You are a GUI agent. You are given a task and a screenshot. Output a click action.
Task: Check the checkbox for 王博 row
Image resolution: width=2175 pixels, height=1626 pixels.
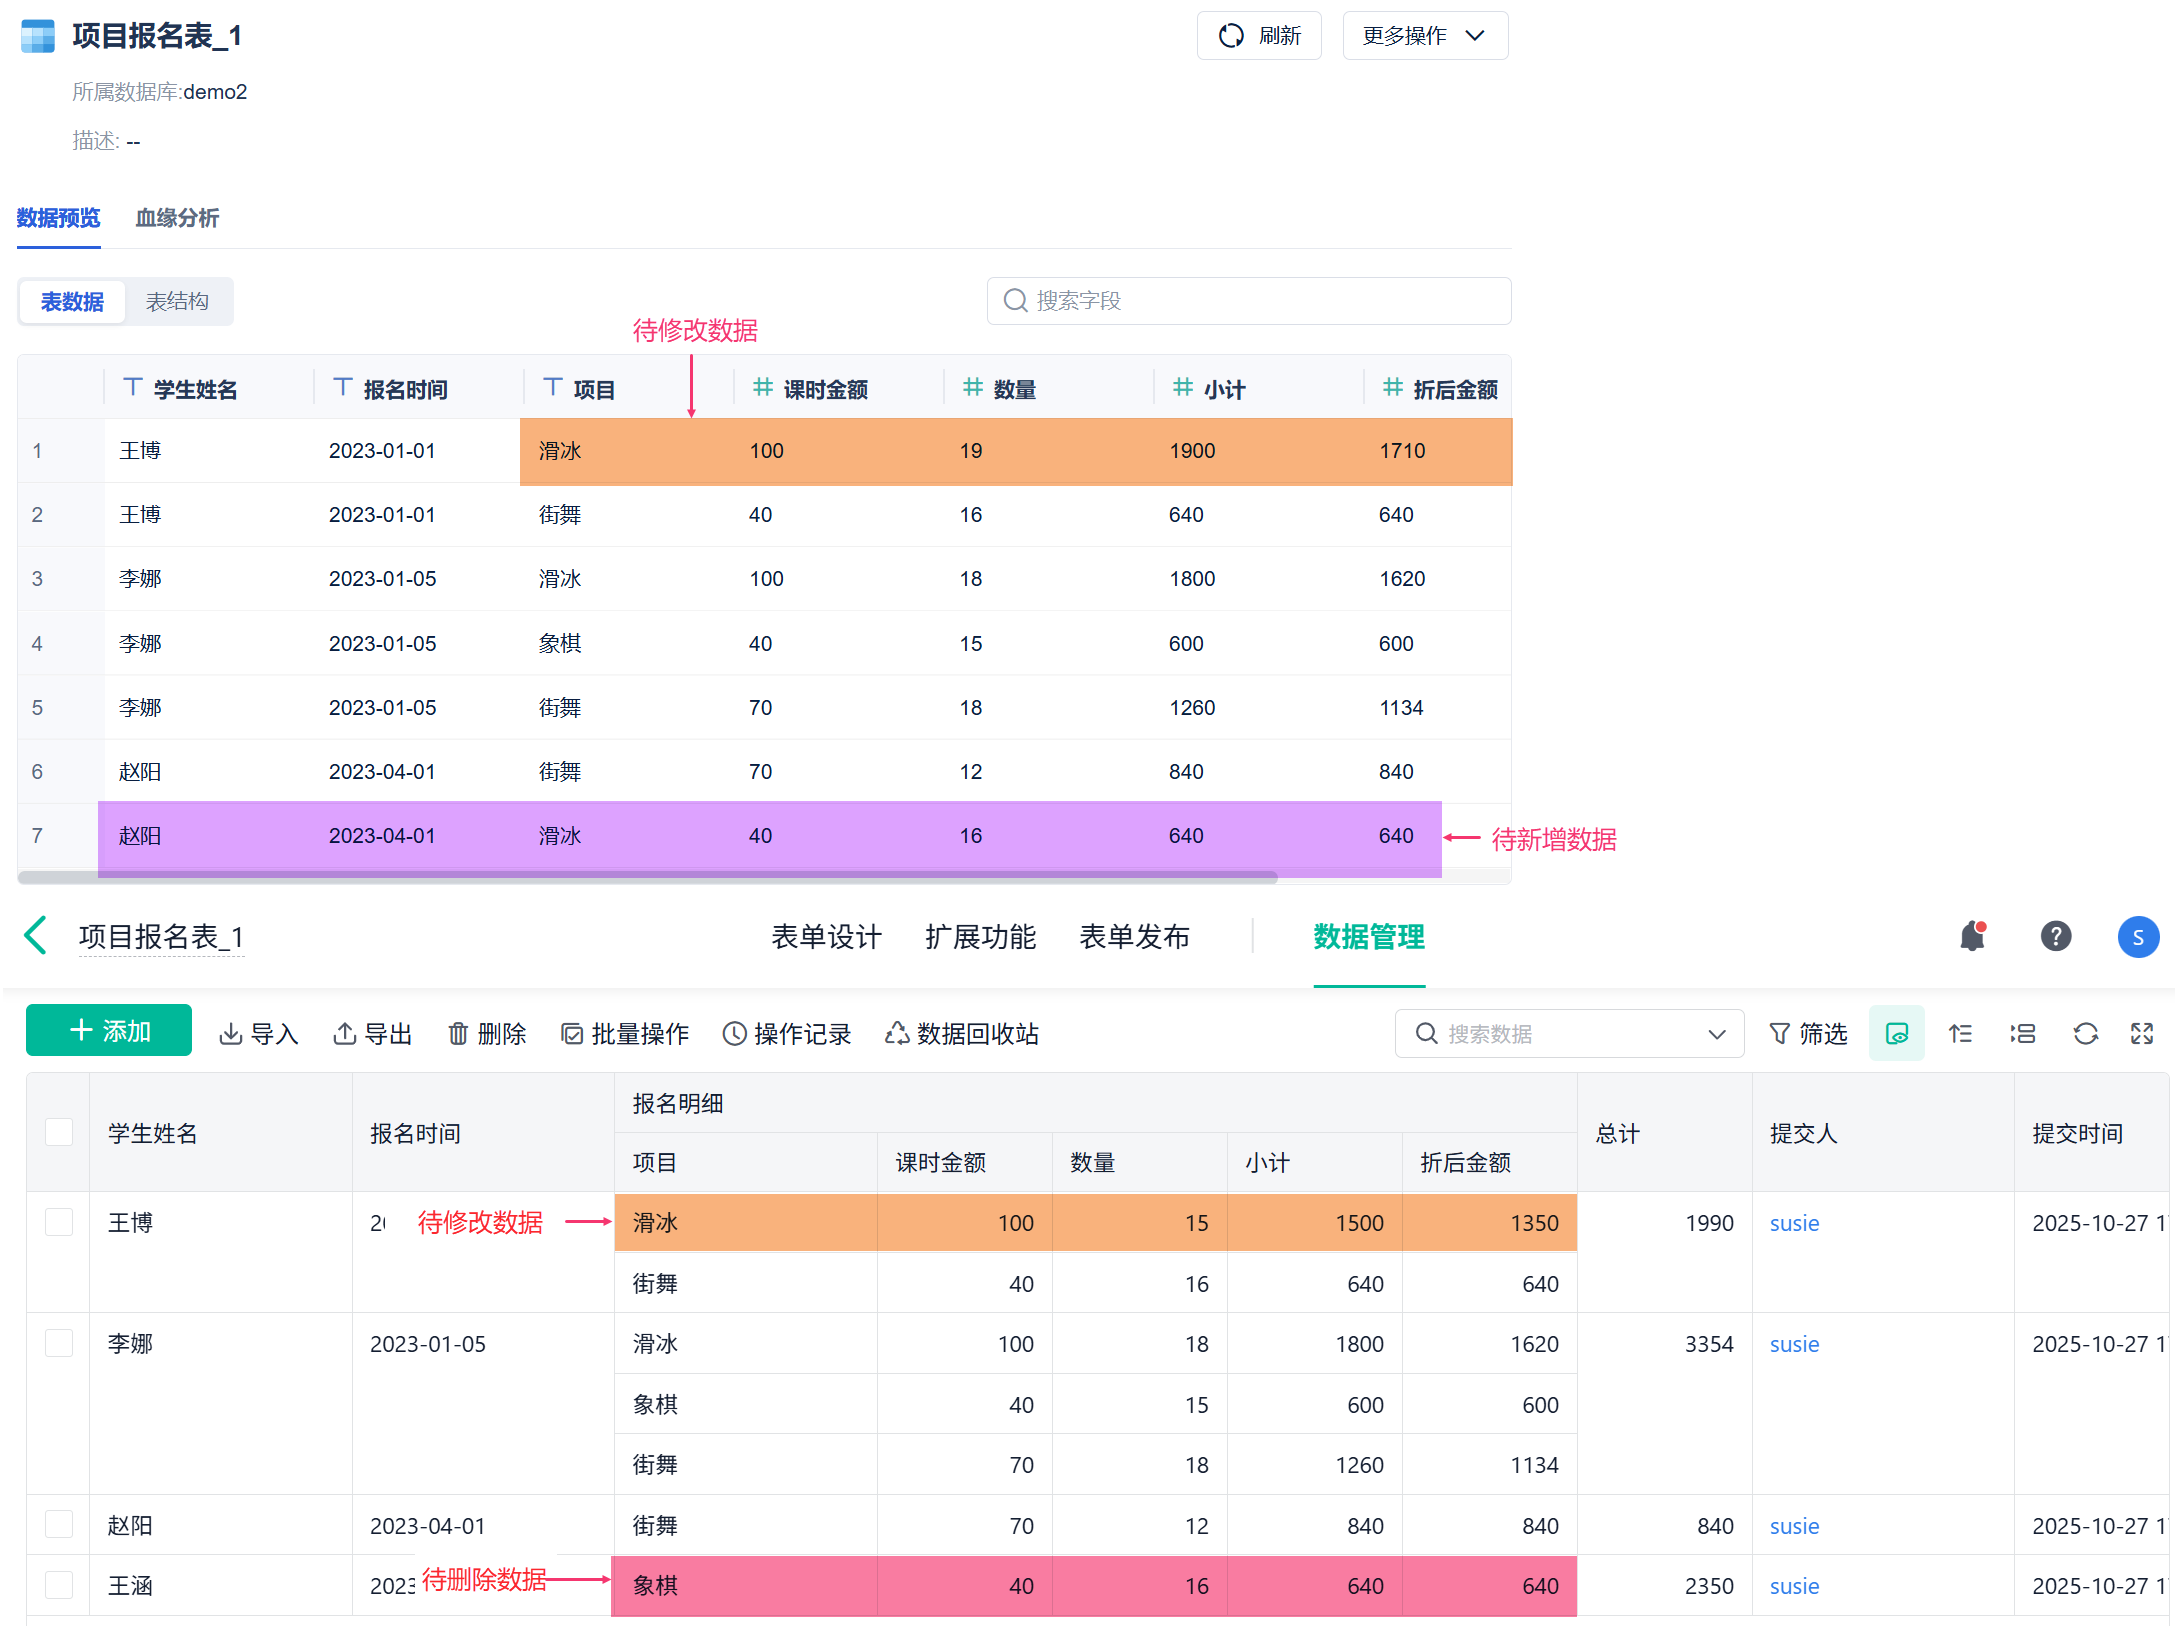pyautogui.click(x=59, y=1222)
